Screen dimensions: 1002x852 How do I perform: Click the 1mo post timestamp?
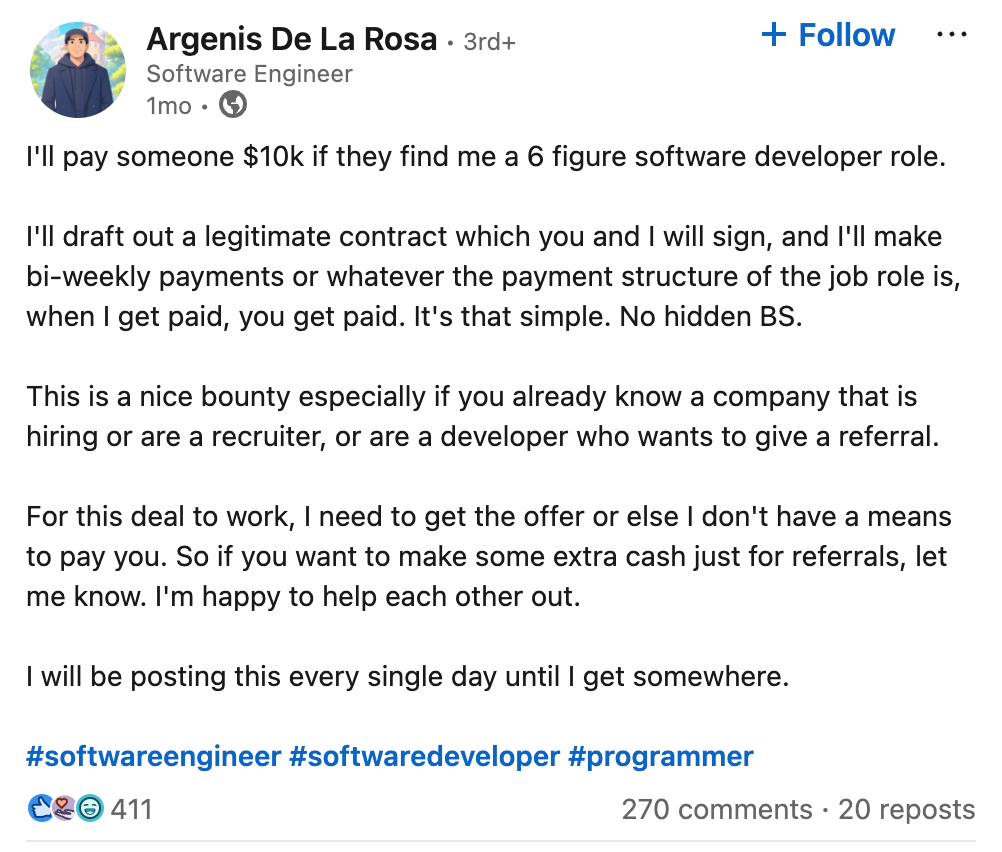pyautogui.click(x=169, y=106)
